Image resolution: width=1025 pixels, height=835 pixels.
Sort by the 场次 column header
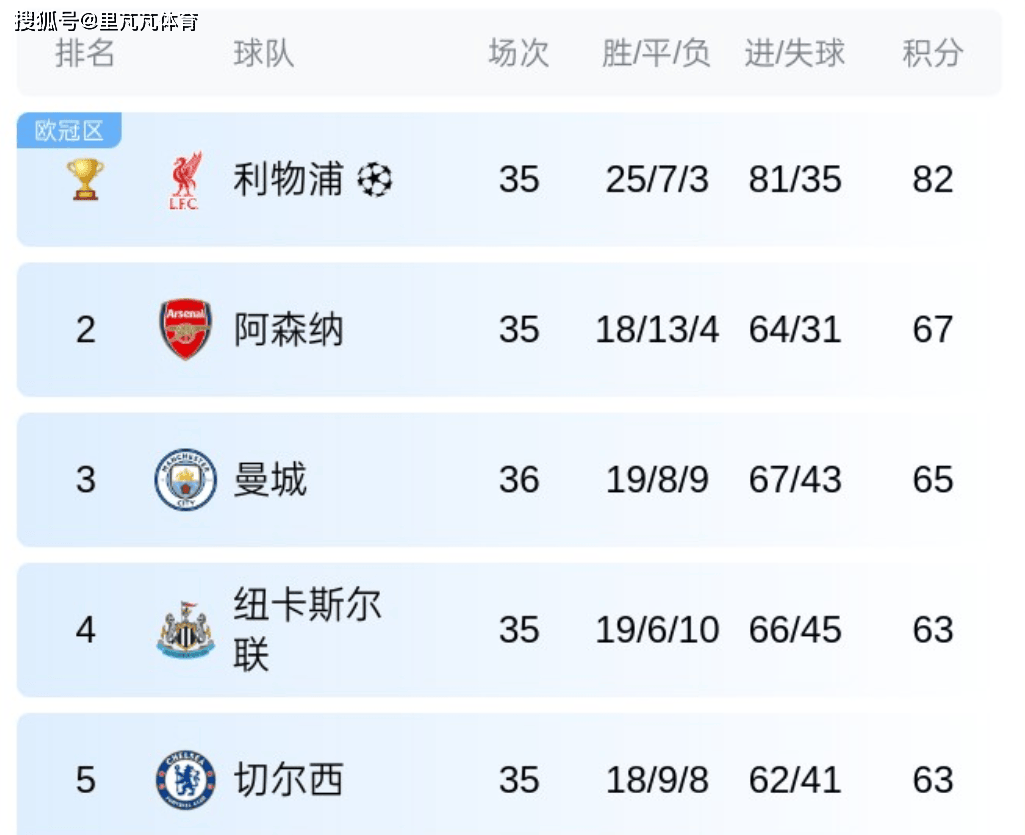pos(519,54)
